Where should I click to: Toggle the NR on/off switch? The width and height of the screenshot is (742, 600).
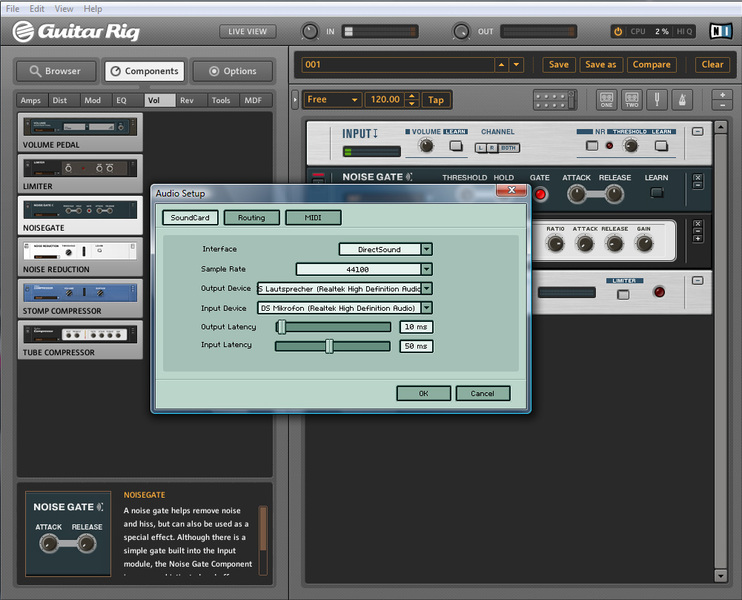click(592, 146)
